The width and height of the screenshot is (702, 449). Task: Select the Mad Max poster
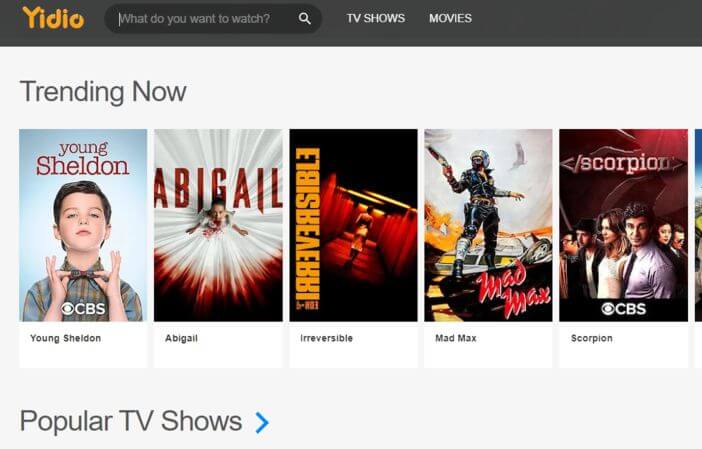488,225
